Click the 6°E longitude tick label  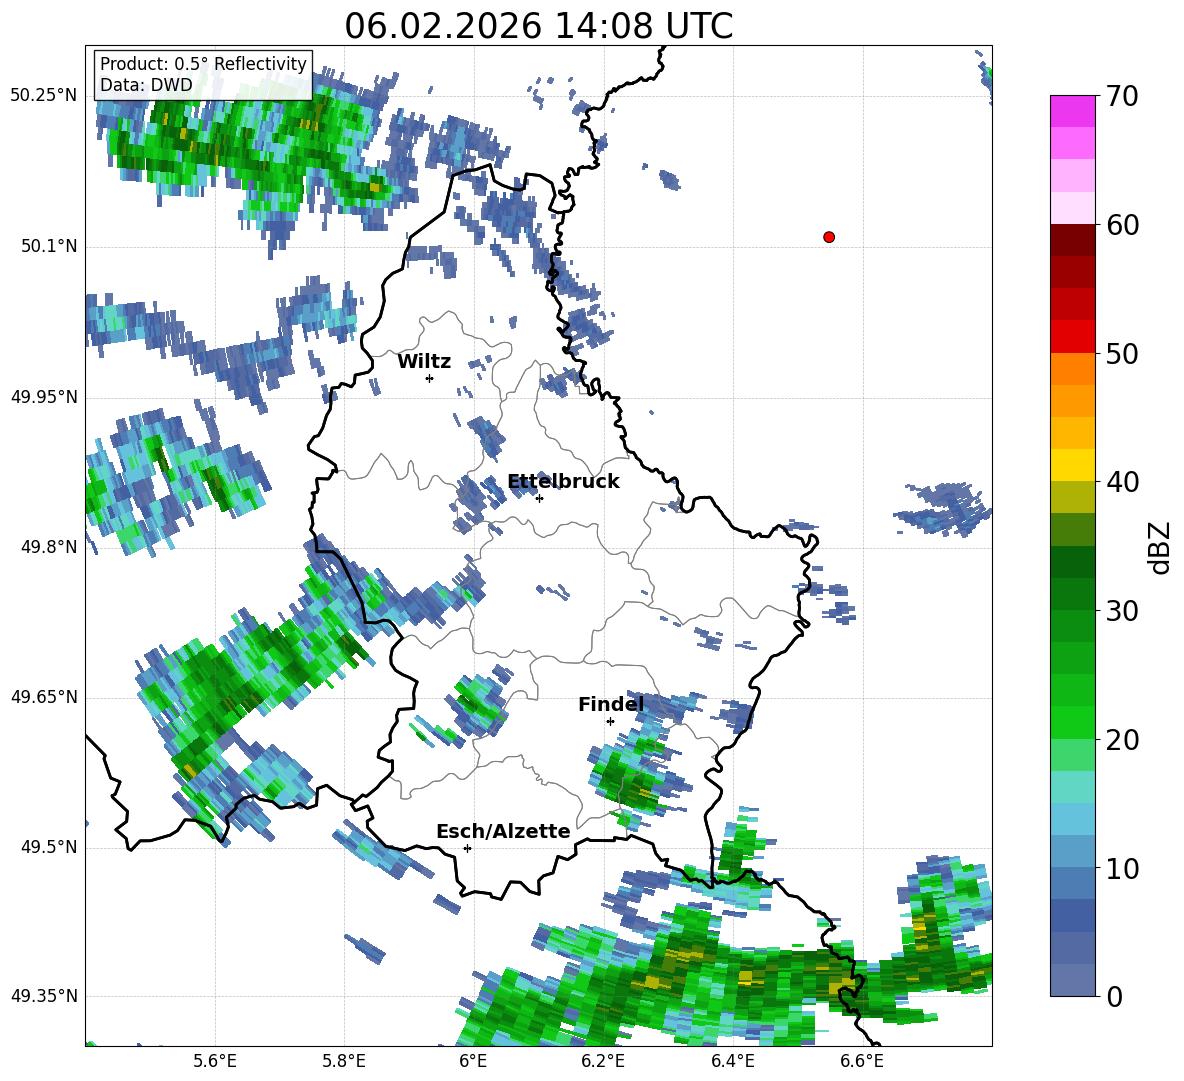473,1062
